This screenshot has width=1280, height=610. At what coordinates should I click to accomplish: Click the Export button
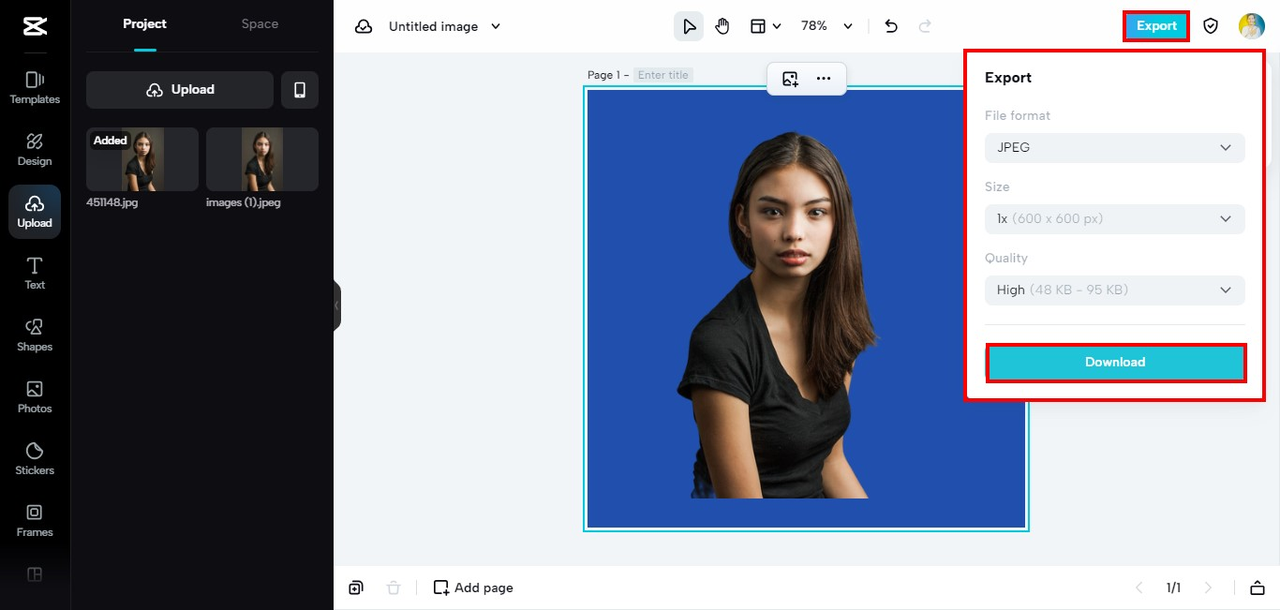(x=1156, y=27)
